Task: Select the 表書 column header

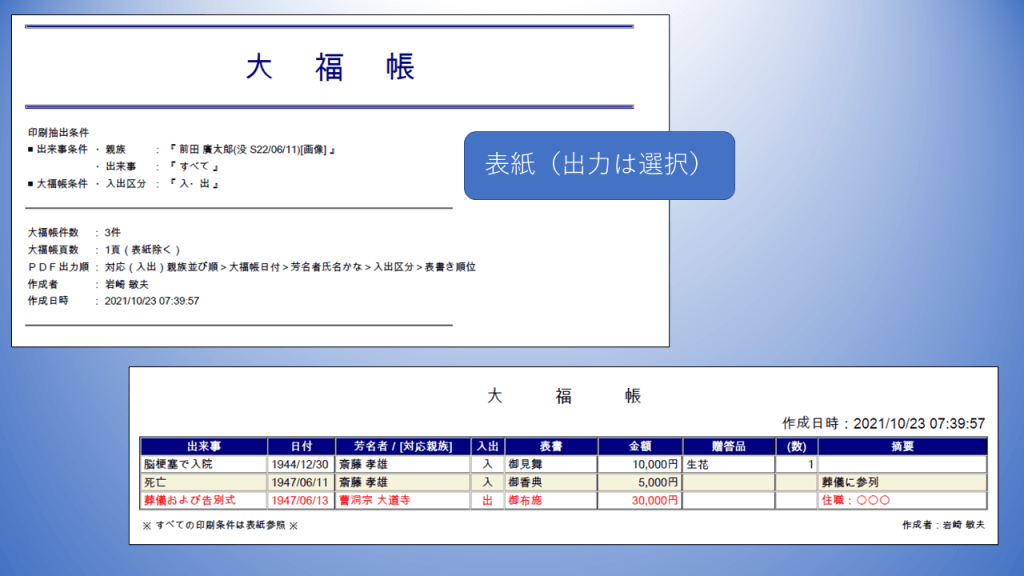Action: click(x=551, y=447)
